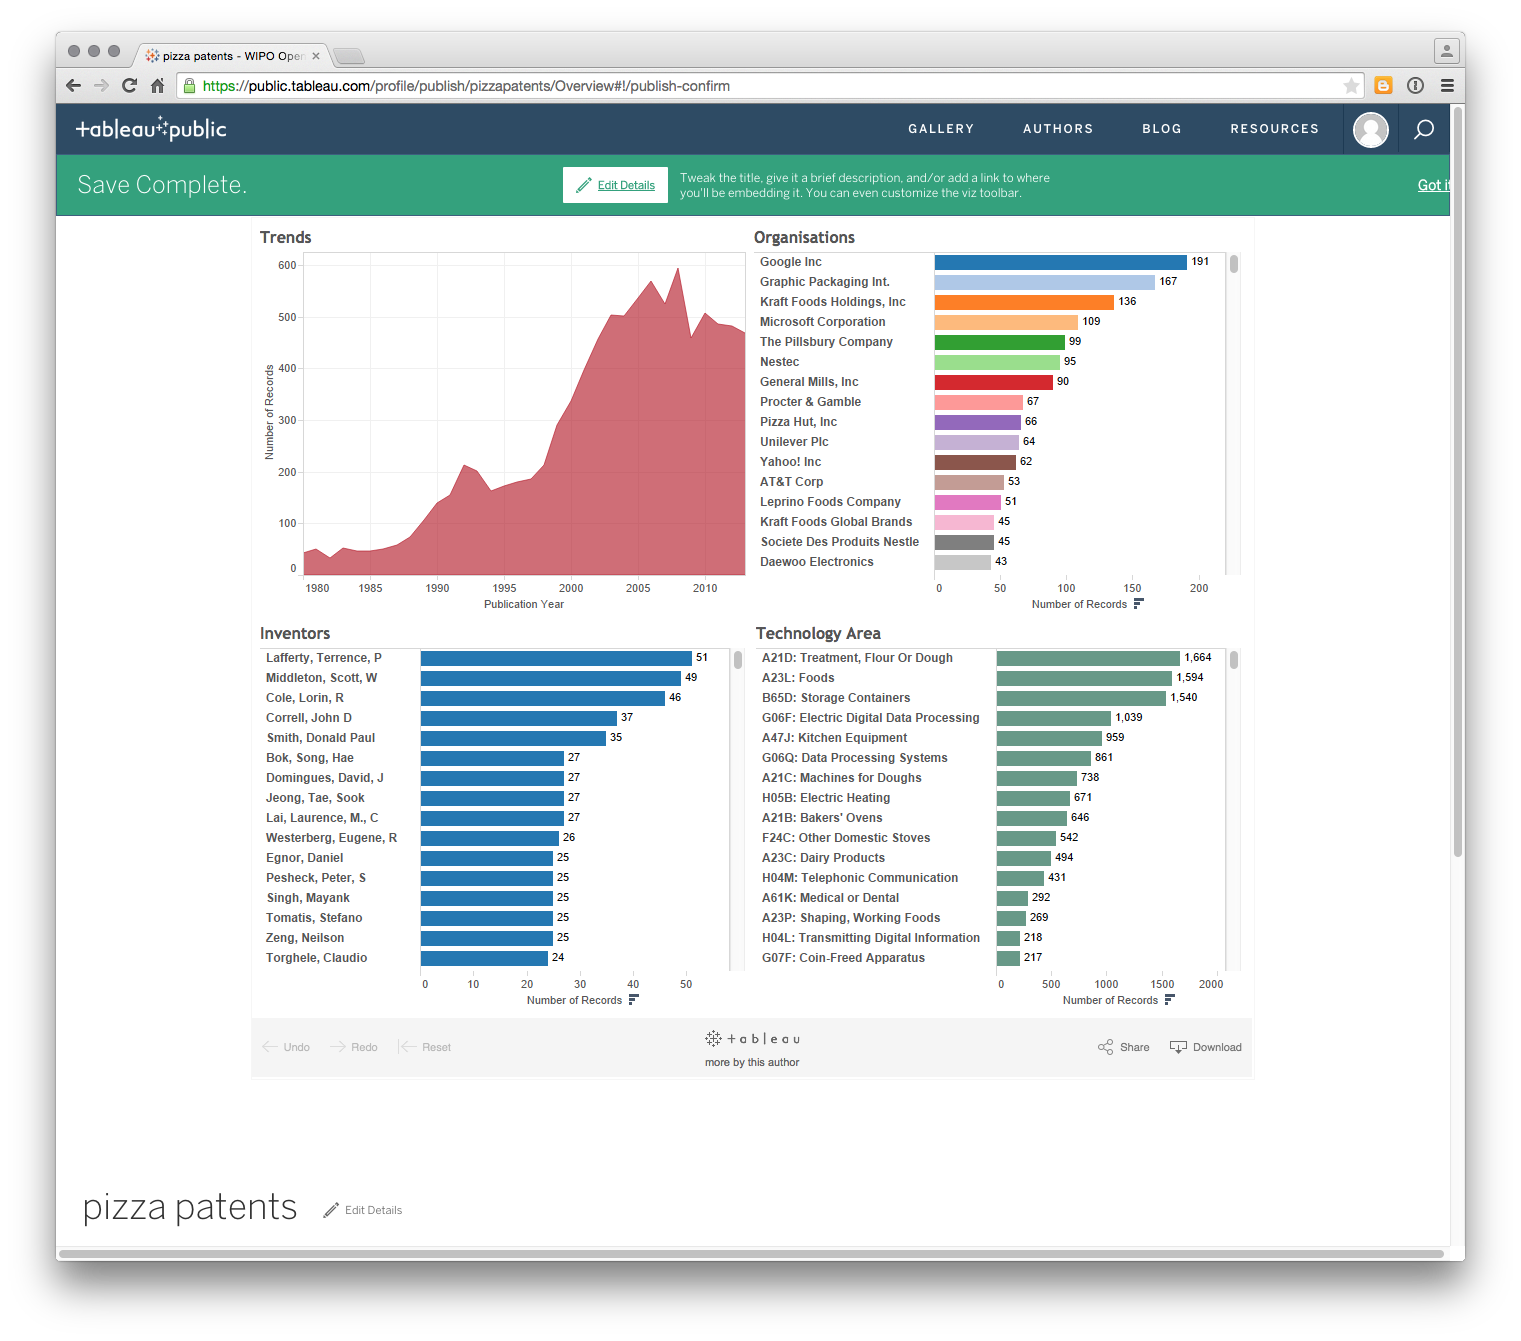Click the green padlock in address bar

[x=189, y=86]
